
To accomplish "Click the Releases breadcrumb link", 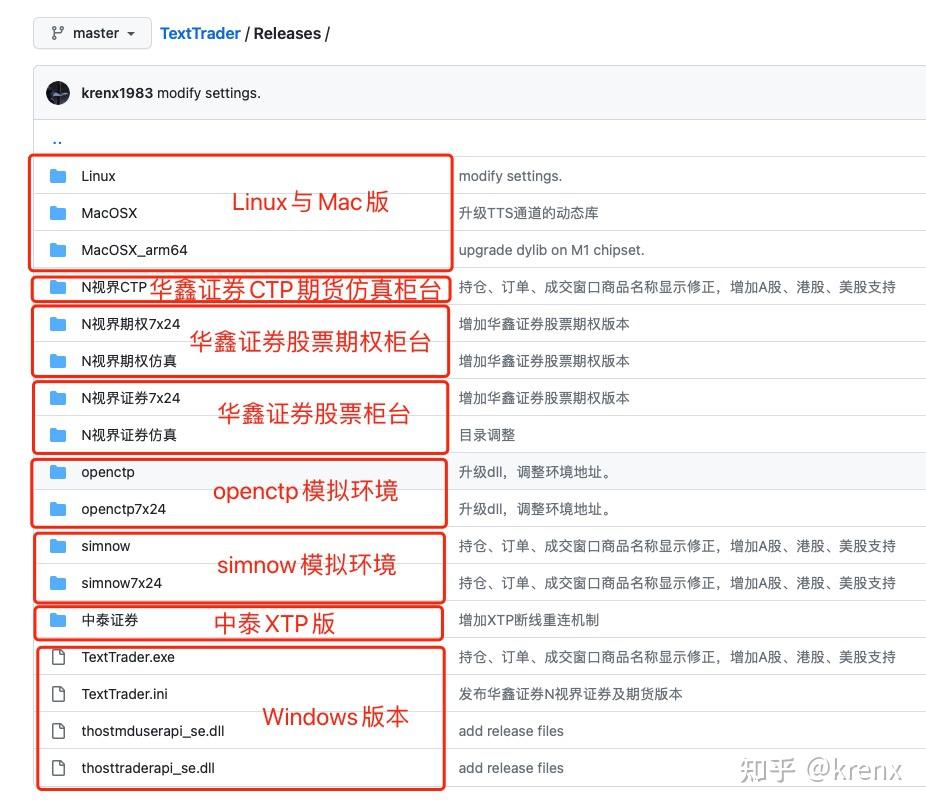I will pyautogui.click(x=288, y=33).
